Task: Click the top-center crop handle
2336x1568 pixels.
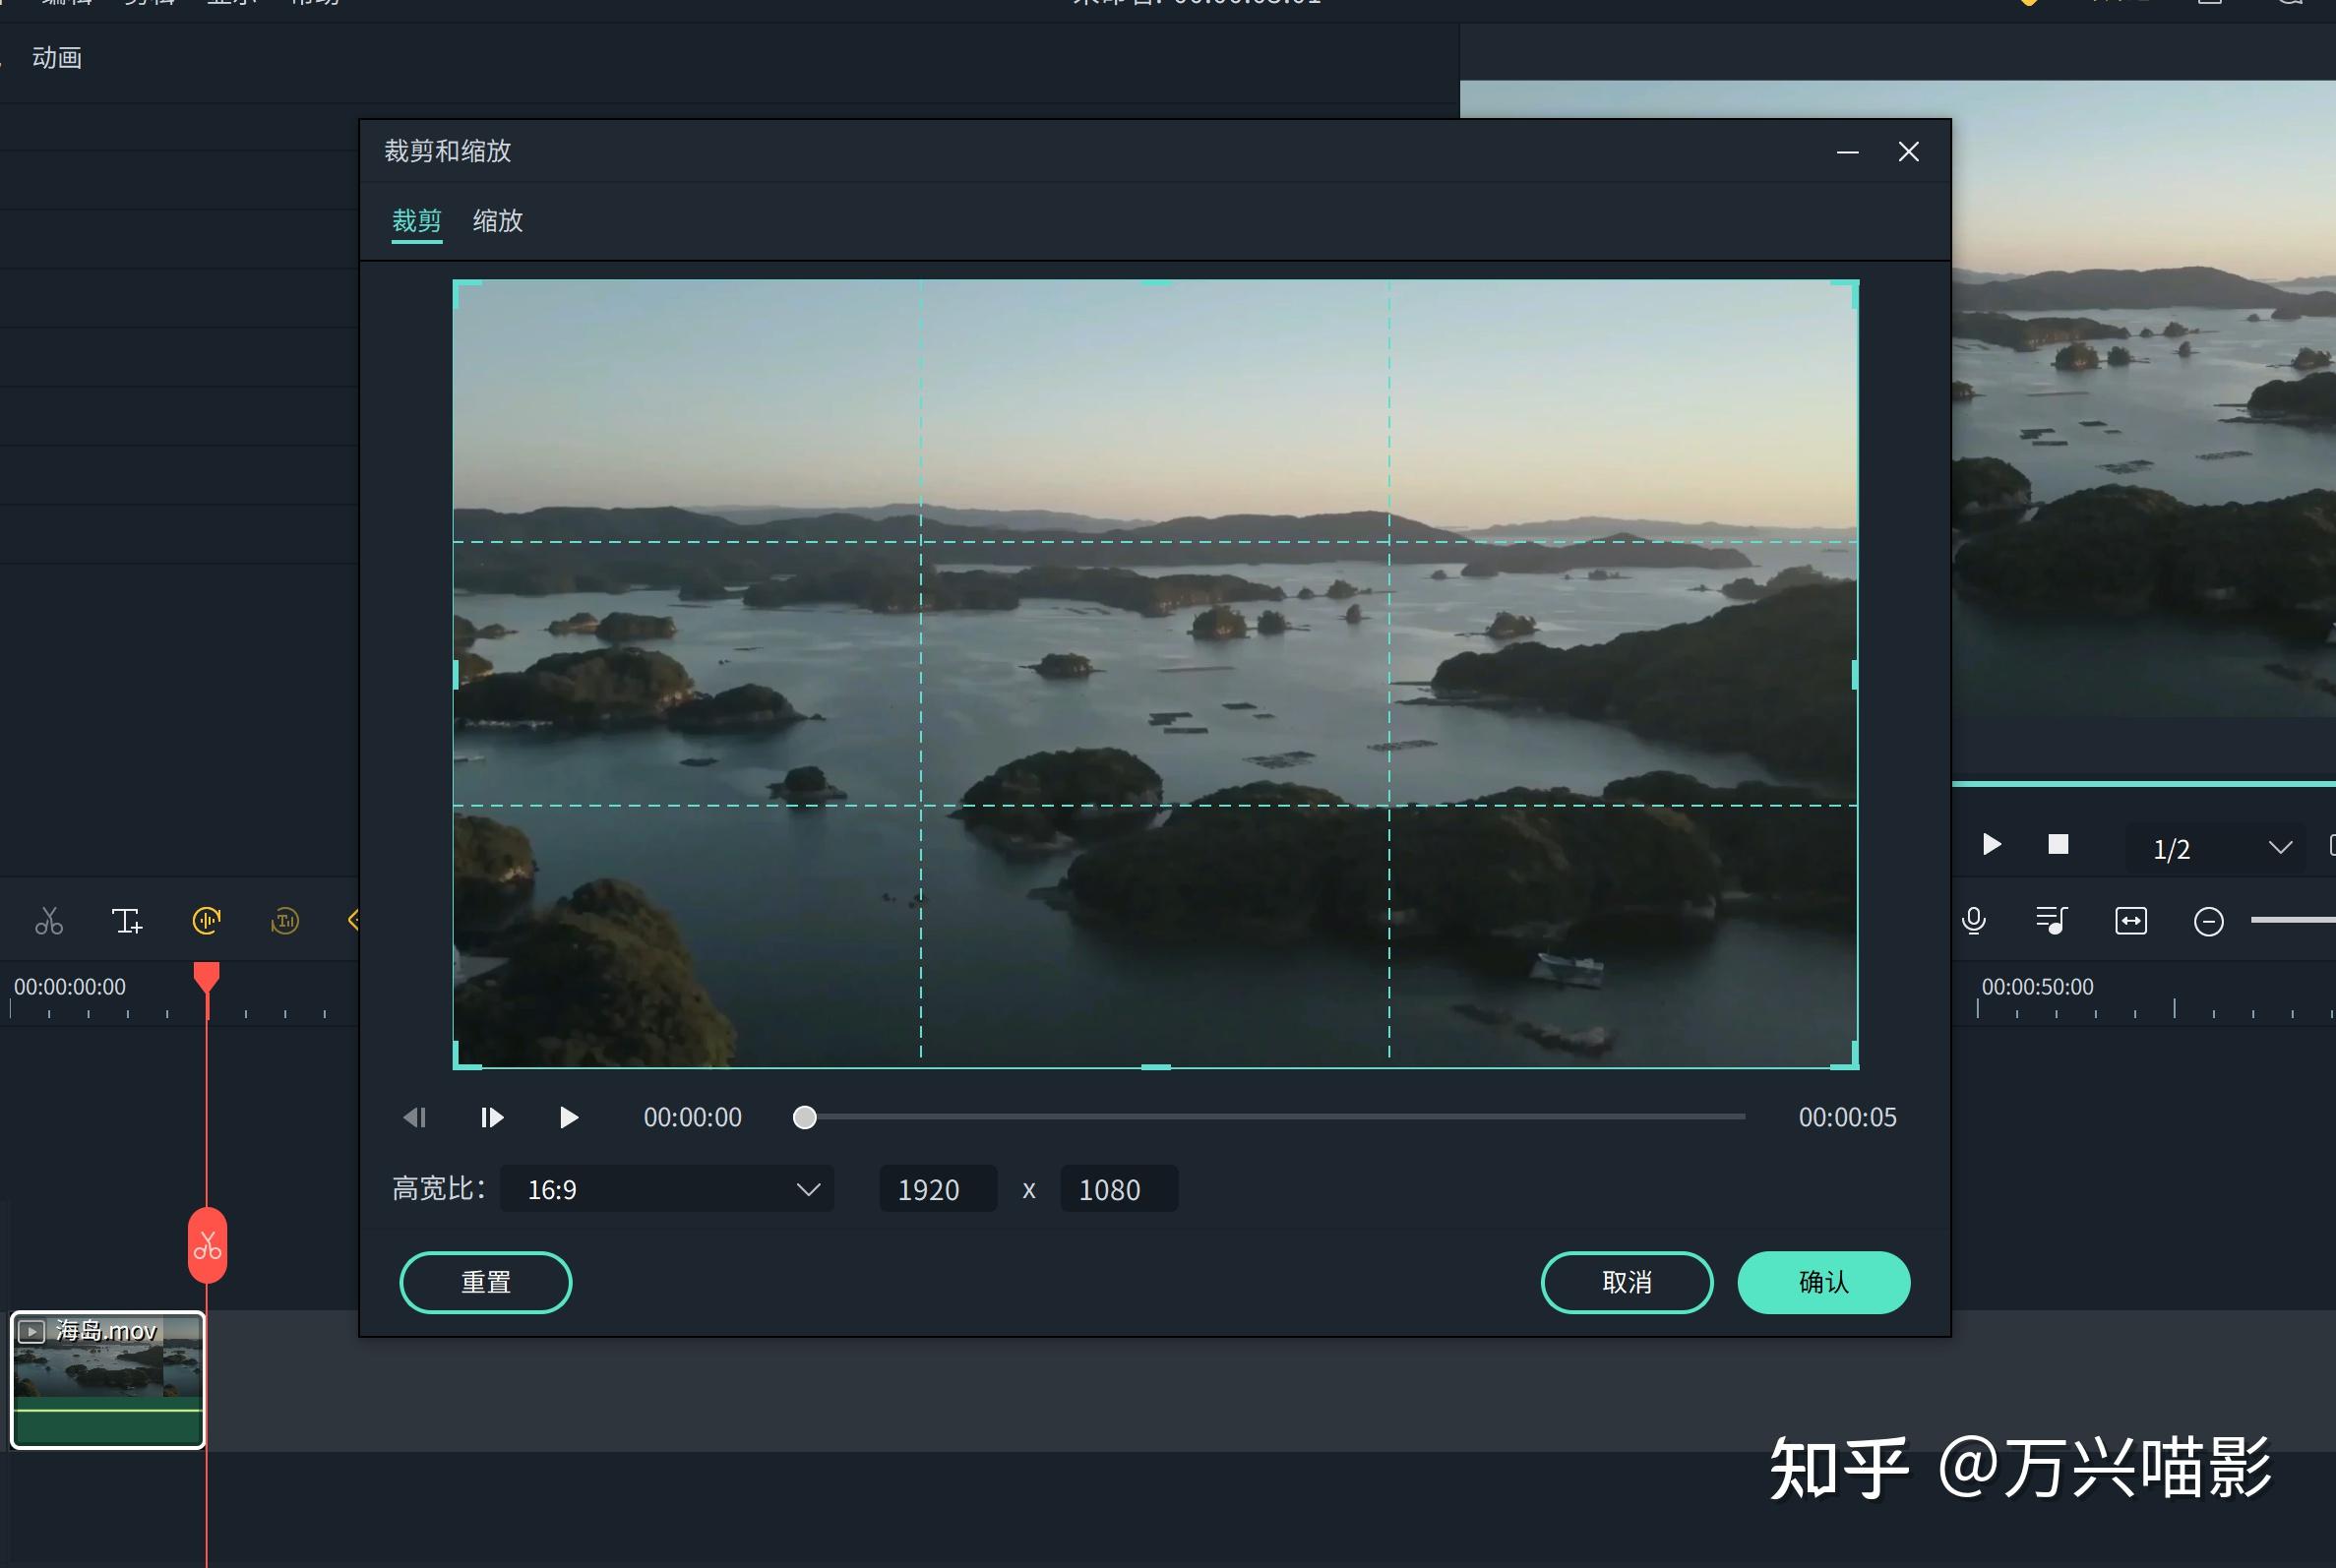Action: 1156,283
